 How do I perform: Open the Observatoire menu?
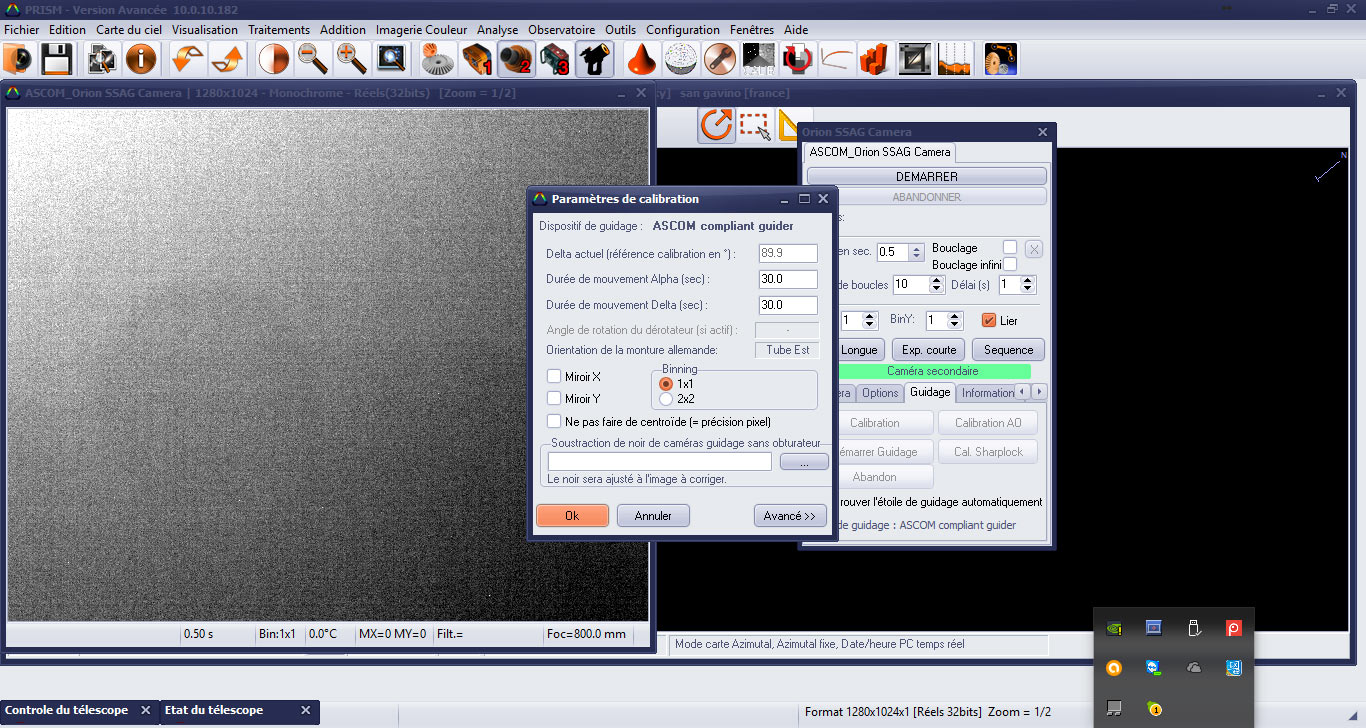561,30
